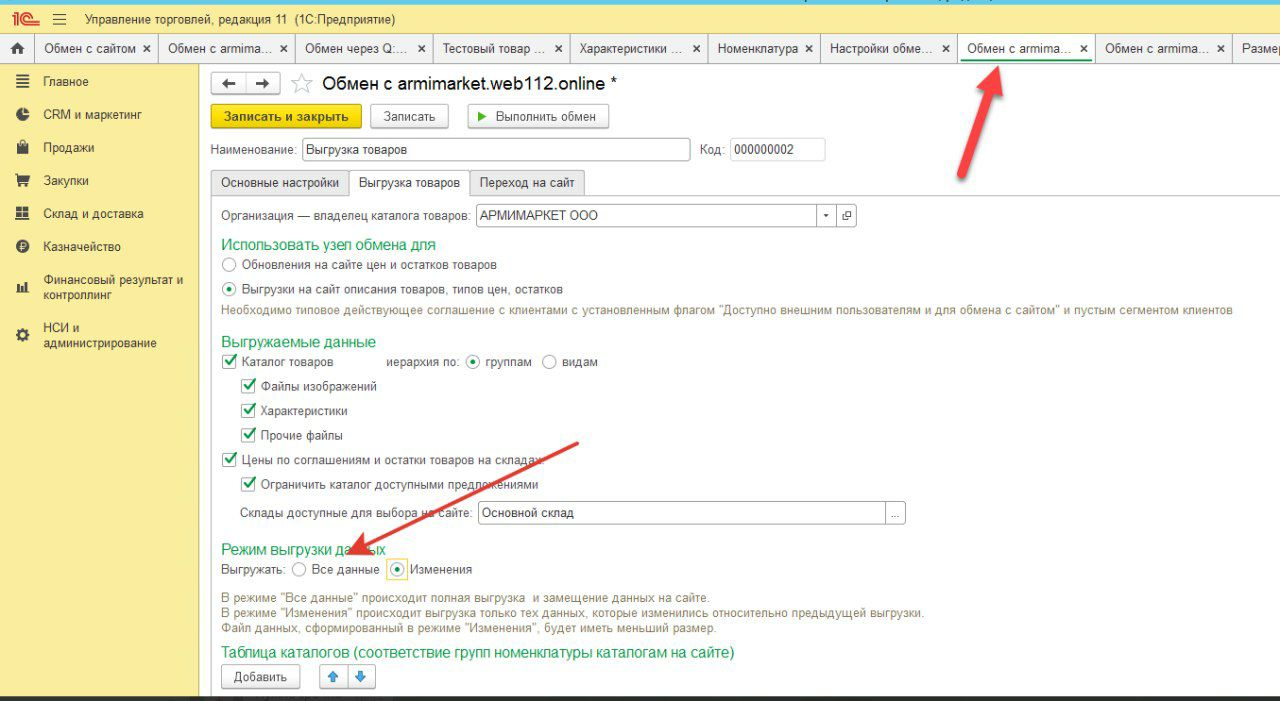This screenshot has width=1280, height=701.
Task: Close the Обмен с сайтом tab
Action: tap(146, 48)
